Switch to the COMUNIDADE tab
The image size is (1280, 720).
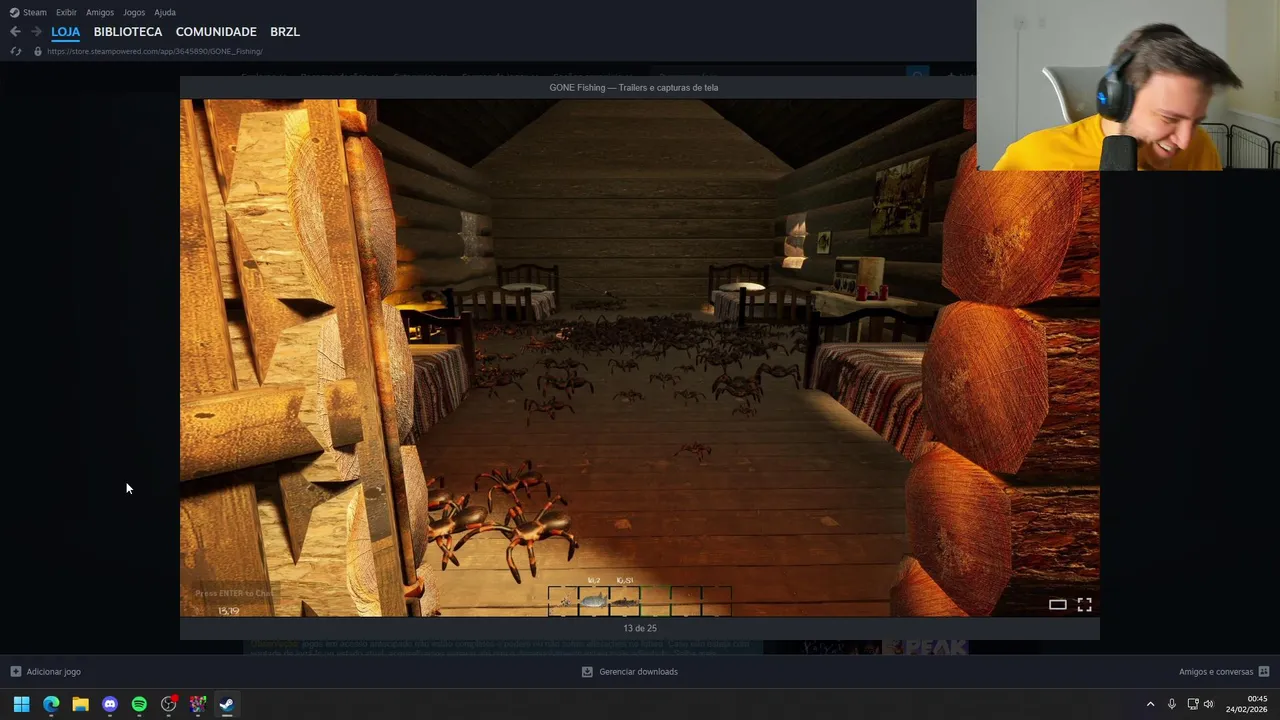point(216,32)
